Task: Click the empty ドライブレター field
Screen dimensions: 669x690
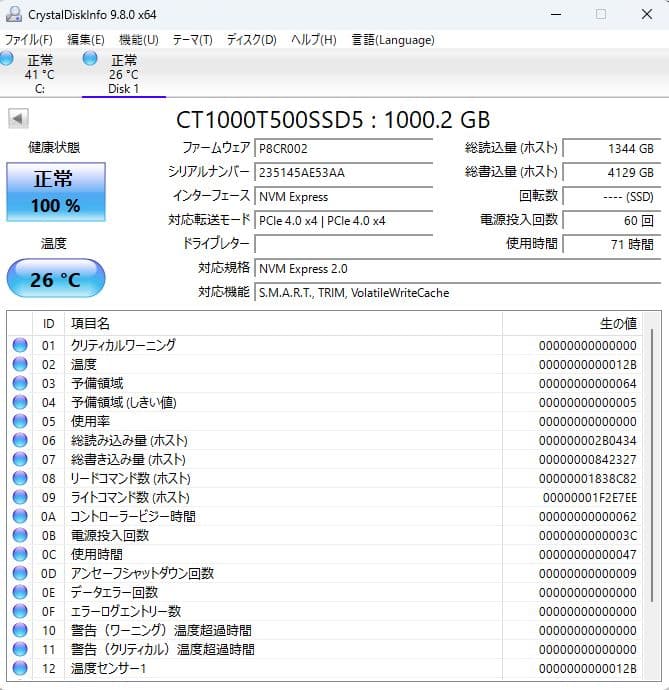Action: click(344, 244)
